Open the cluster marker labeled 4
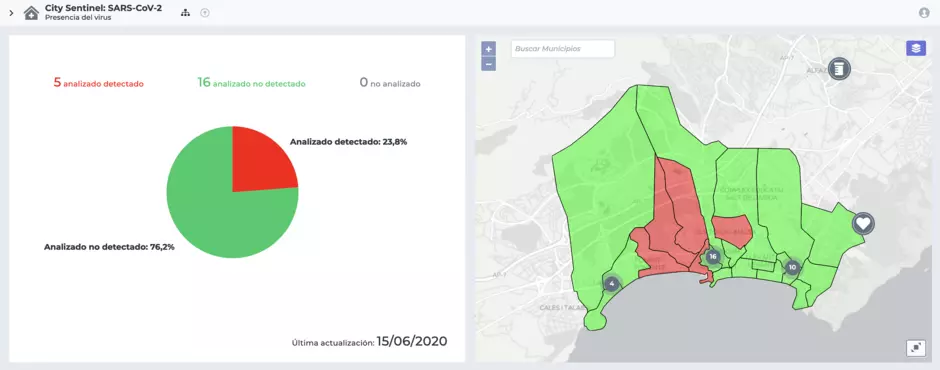 (611, 283)
